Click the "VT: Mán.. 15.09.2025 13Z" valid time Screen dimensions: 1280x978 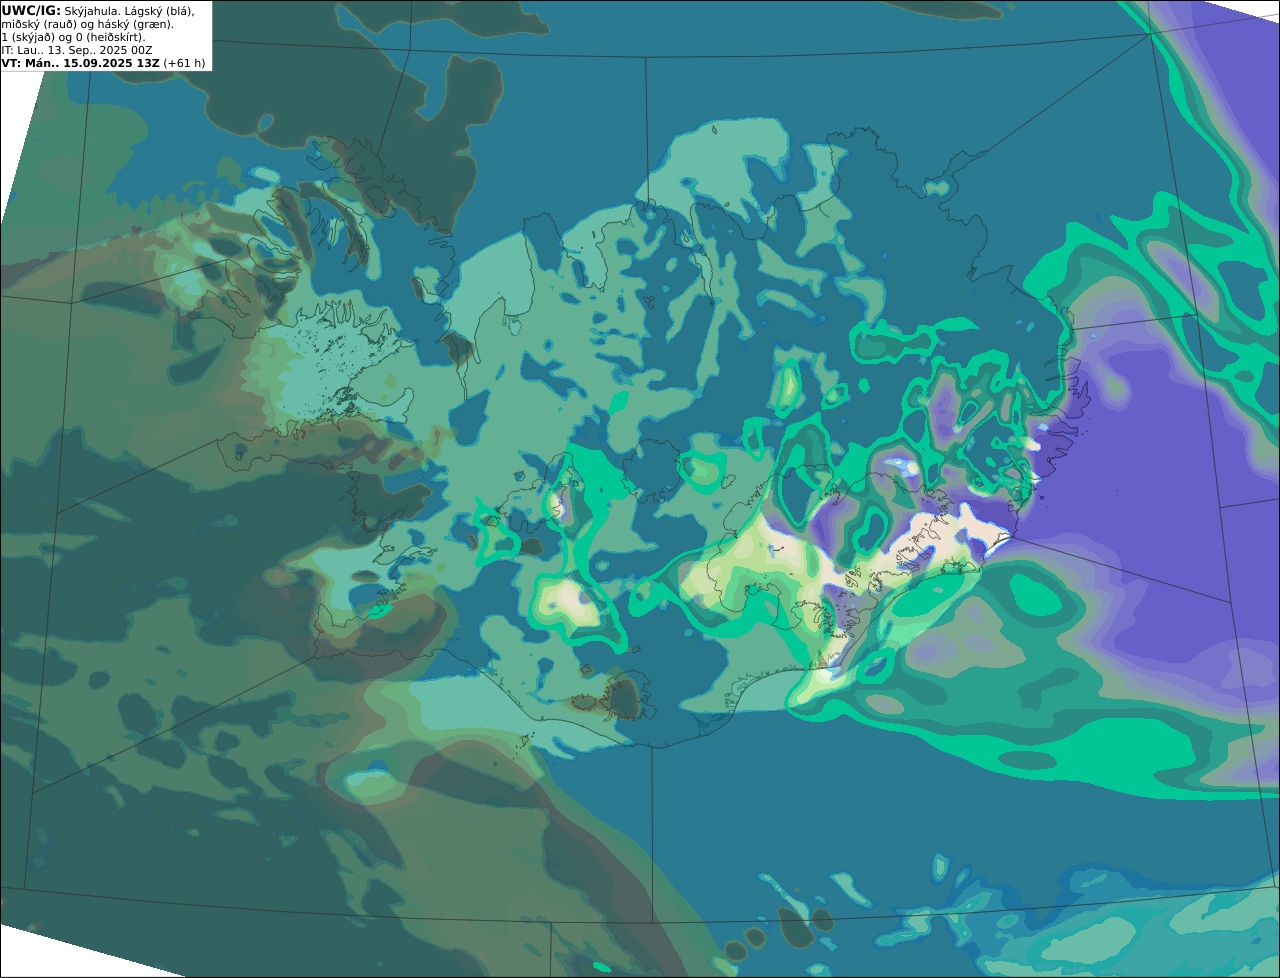pos(81,62)
